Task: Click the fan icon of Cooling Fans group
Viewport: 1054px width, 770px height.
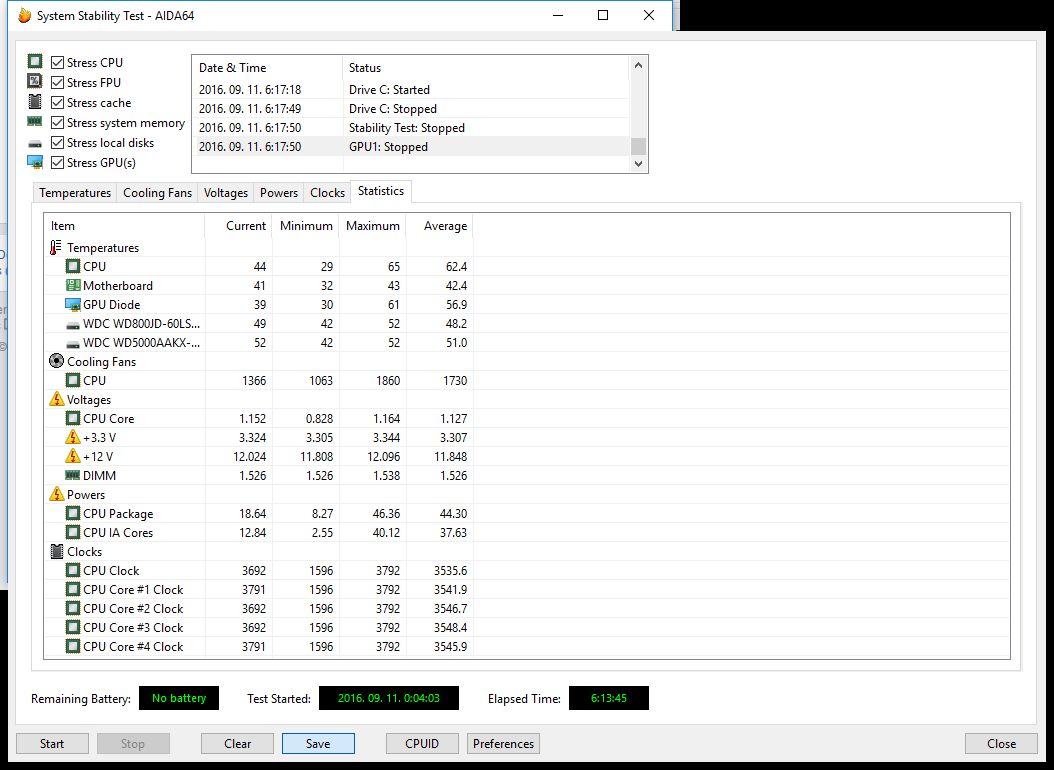Action: tap(56, 361)
